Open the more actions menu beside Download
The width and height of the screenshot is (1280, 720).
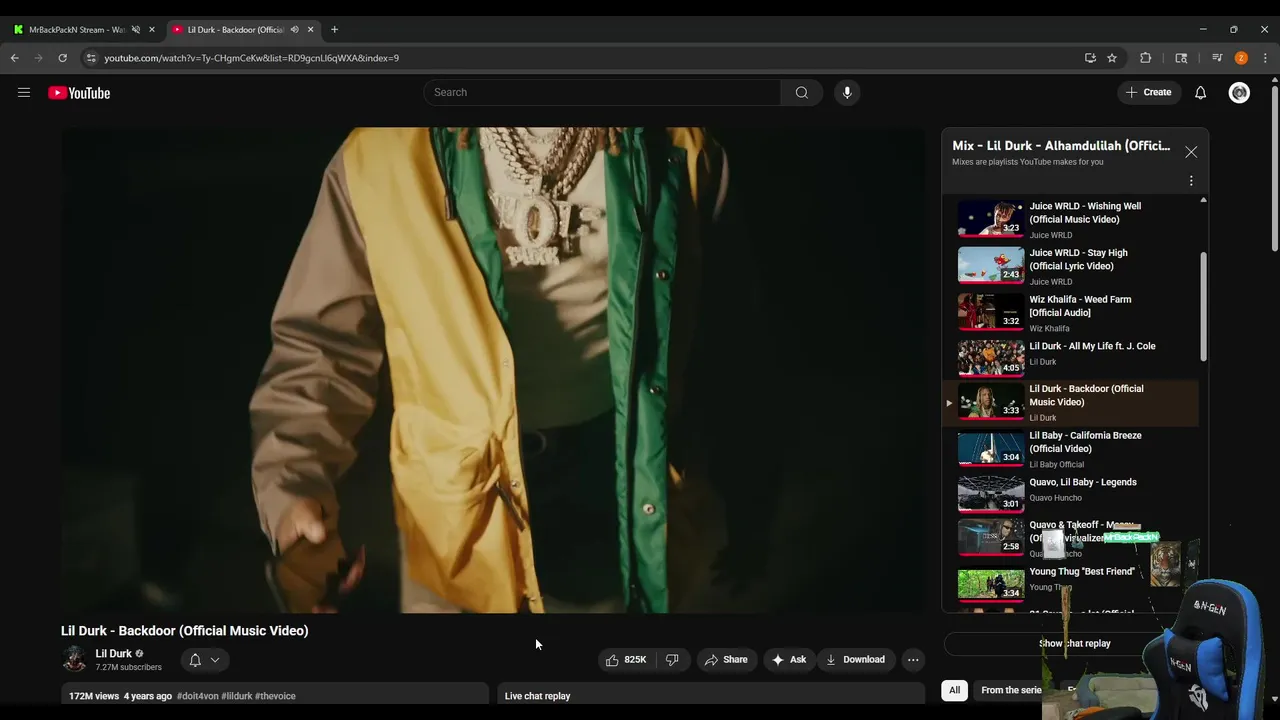click(912, 660)
